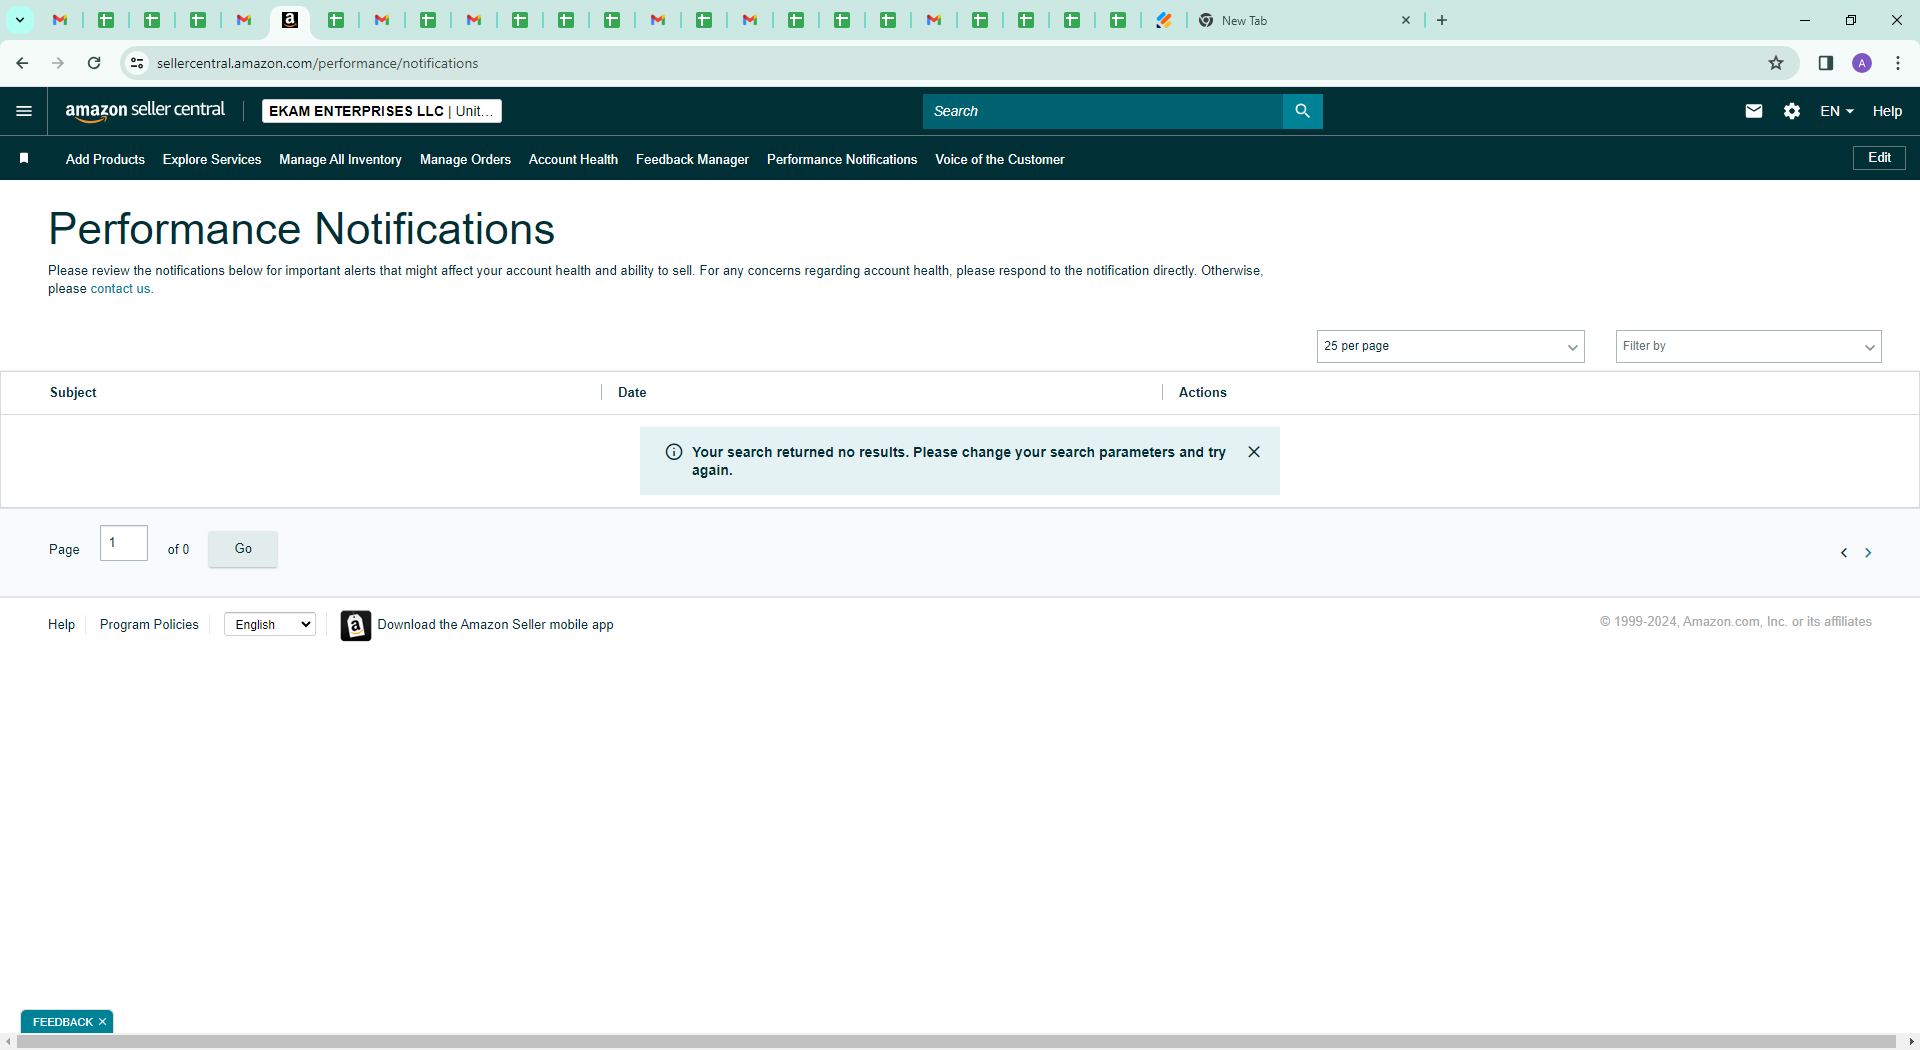This screenshot has height=1050, width=1920.
Task: Reload the page
Action: tap(94, 63)
